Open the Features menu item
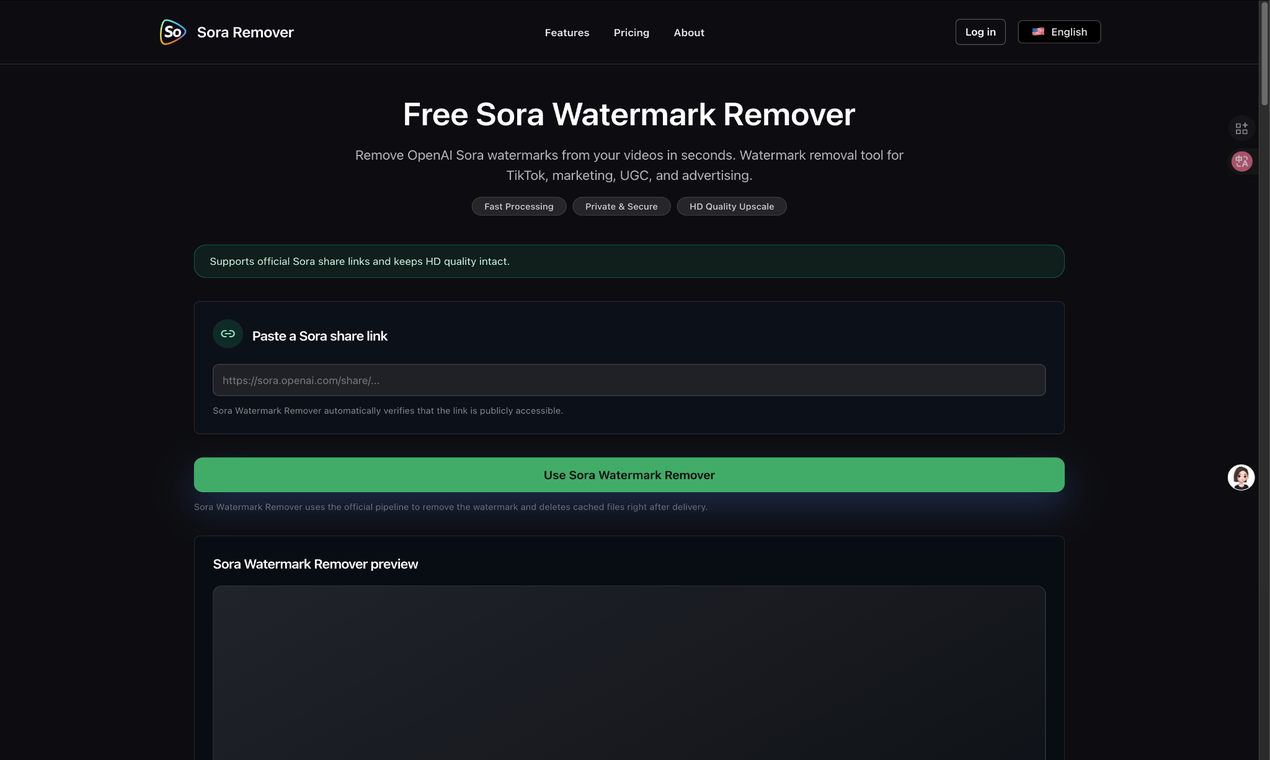Screen dimensions: 1270x760 coord(566,33)
